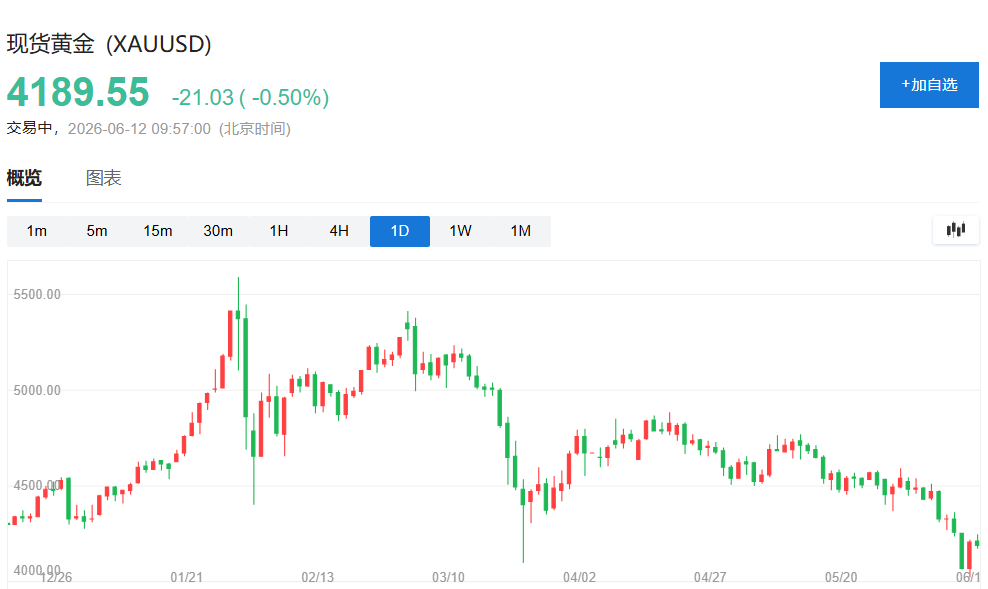Image resolution: width=988 pixels, height=589 pixels.
Task: Switch to the 图表 tab
Action: pyautogui.click(x=103, y=178)
